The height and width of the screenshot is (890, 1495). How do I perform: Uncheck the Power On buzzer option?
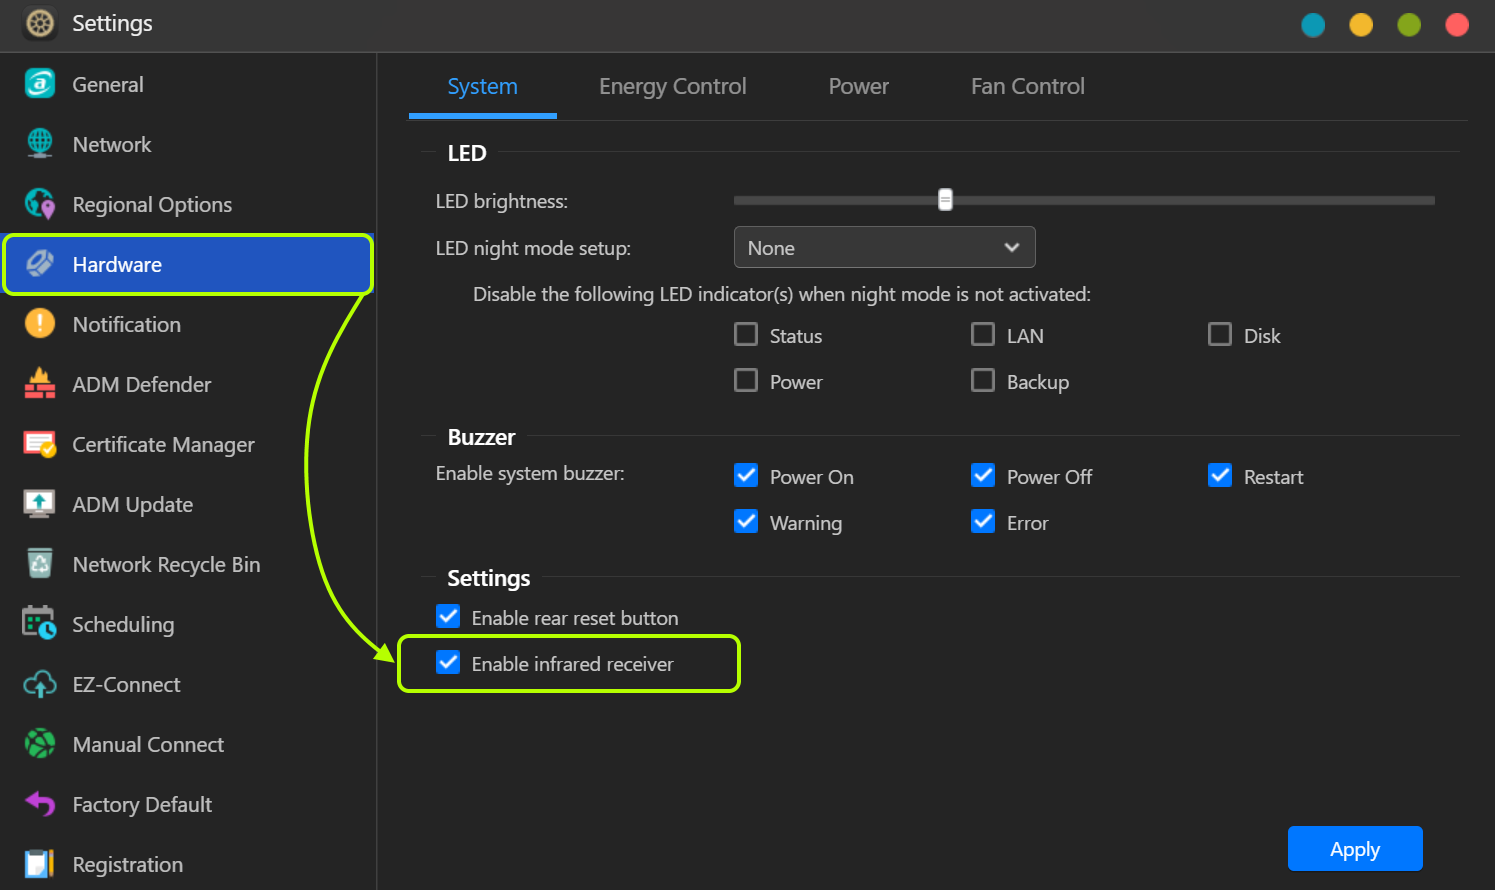click(746, 476)
